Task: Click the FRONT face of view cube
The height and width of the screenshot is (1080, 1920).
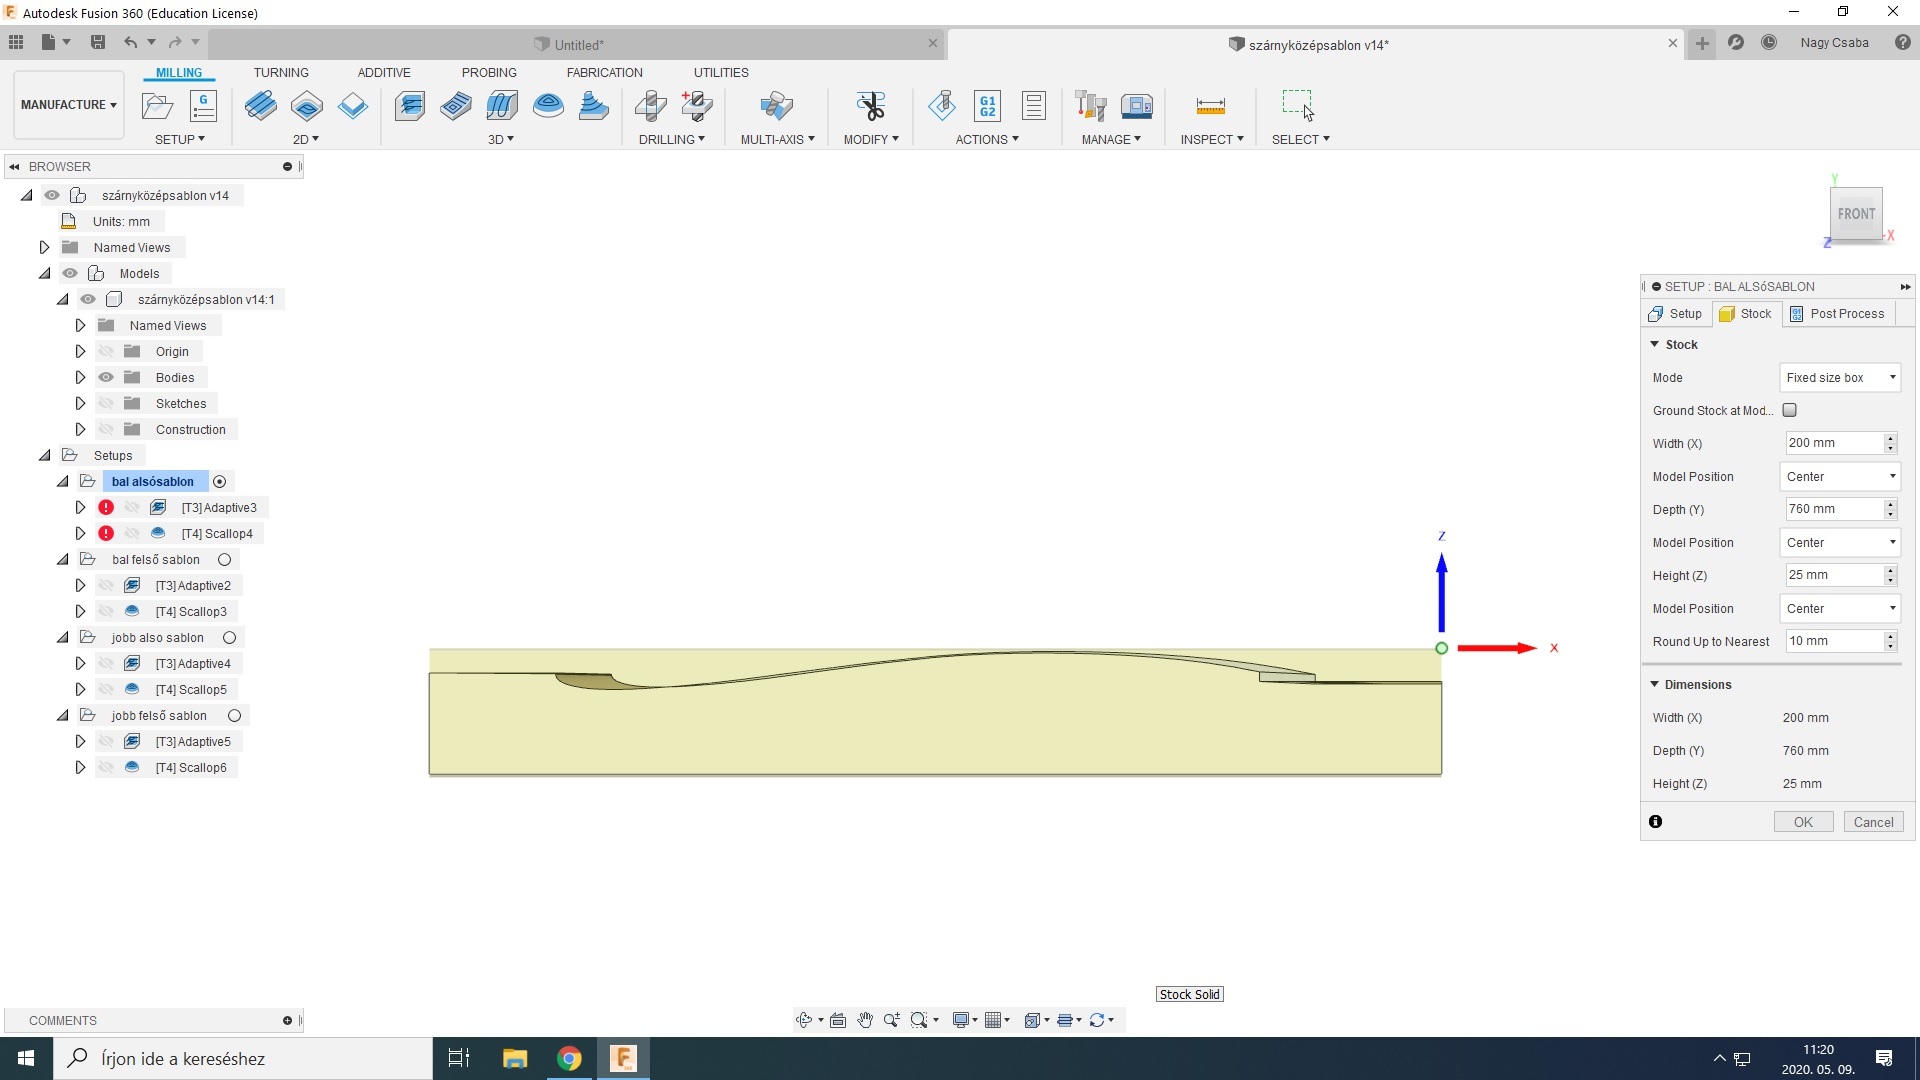Action: [1856, 213]
